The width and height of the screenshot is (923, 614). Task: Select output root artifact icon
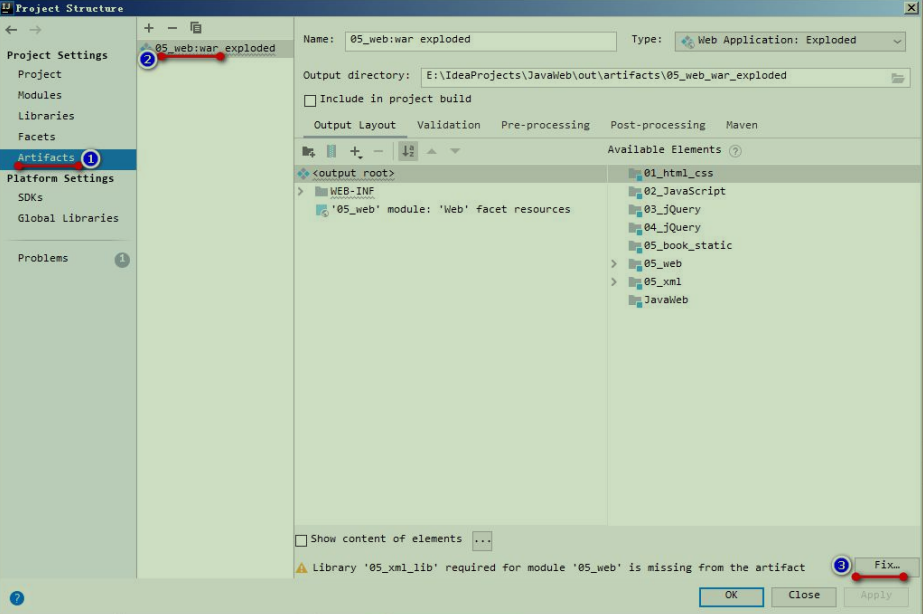coord(303,173)
